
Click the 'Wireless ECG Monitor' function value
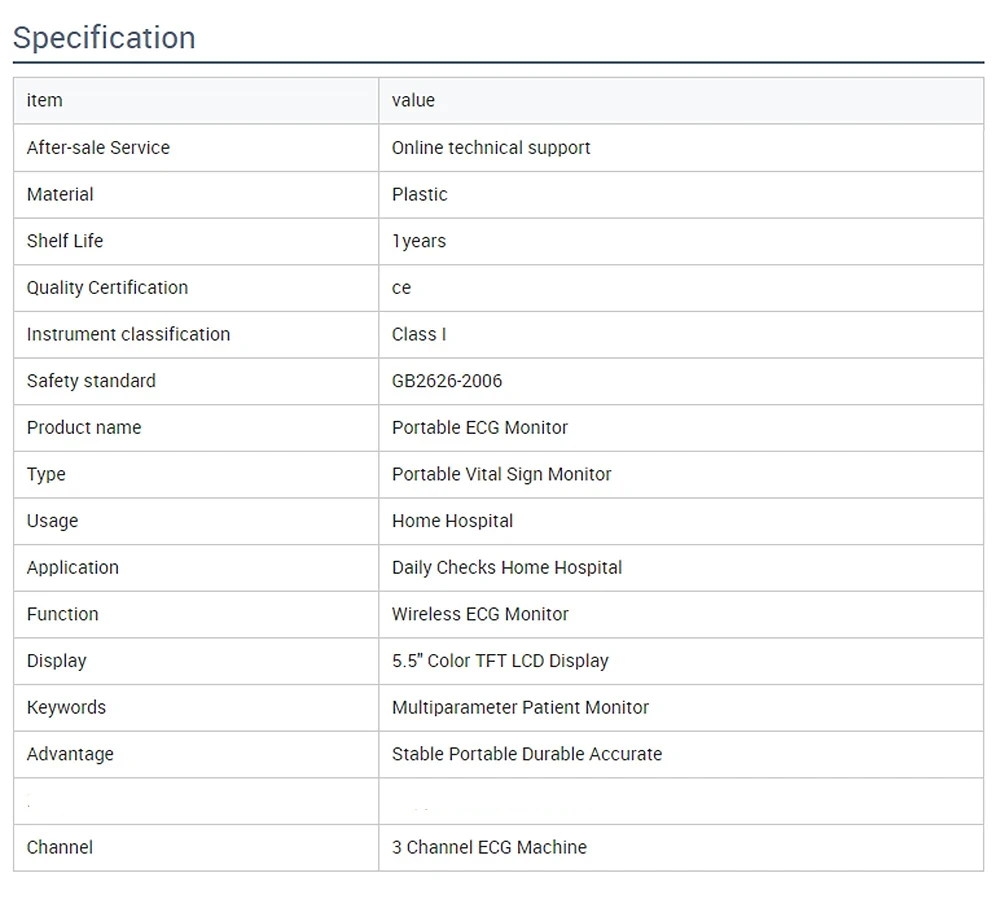click(x=480, y=614)
